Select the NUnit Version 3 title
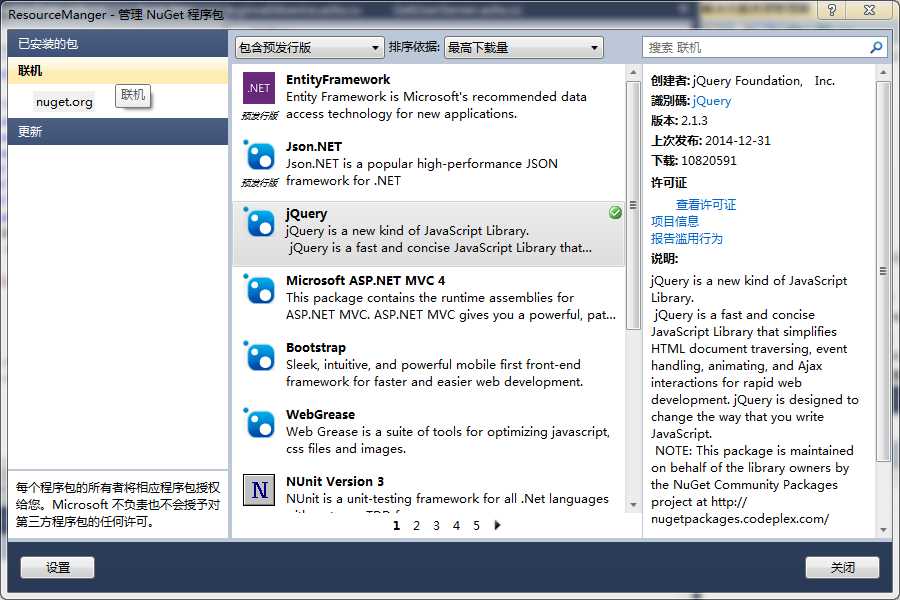 335,481
